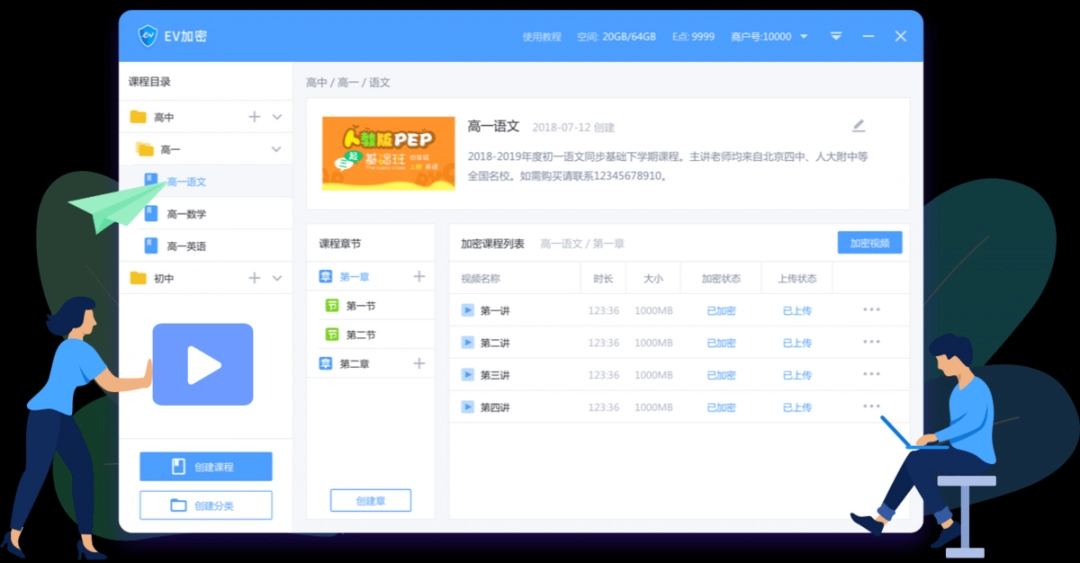Image resolution: width=1080 pixels, height=563 pixels.
Task: Open the title bar menu triangle icon
Action: pos(836,36)
